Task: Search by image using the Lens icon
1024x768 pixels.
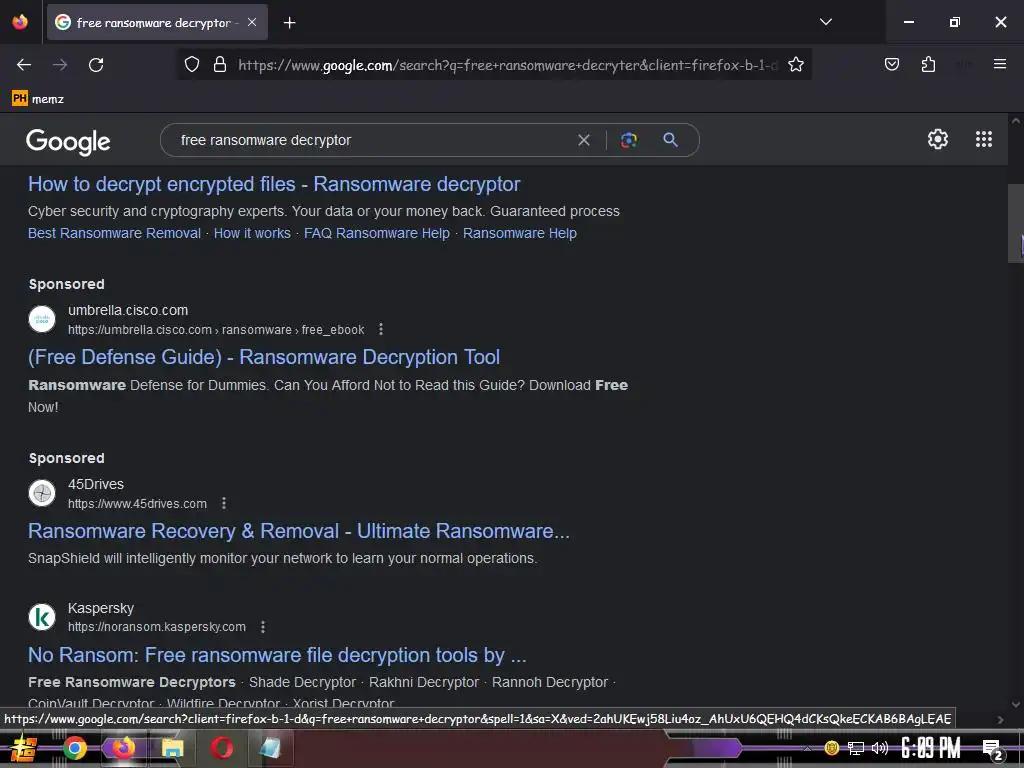Action: coord(628,140)
